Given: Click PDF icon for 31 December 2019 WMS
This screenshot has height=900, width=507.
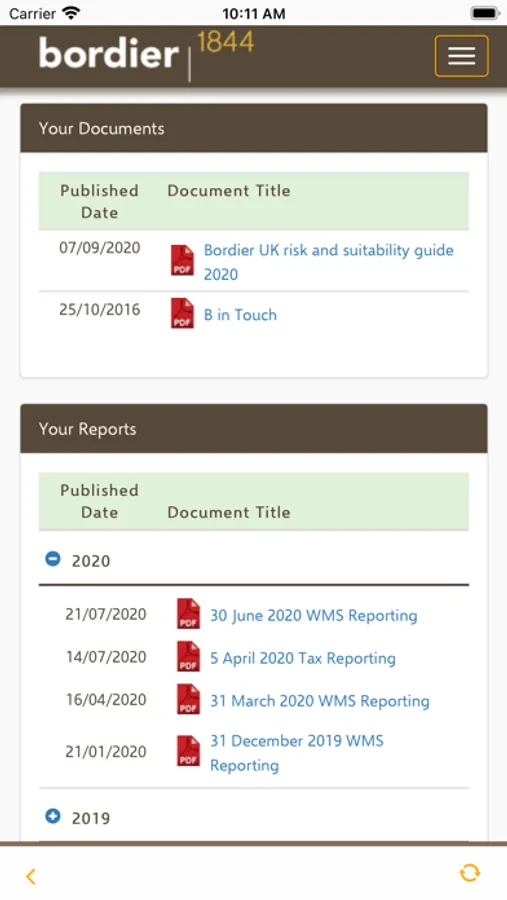Looking at the screenshot, I should pos(188,751).
